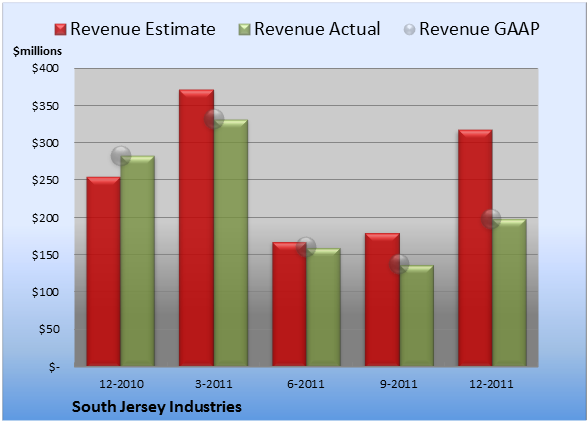Image resolution: width=588 pixels, height=422 pixels.
Task: Click the $50 axis value
Action: (49, 329)
